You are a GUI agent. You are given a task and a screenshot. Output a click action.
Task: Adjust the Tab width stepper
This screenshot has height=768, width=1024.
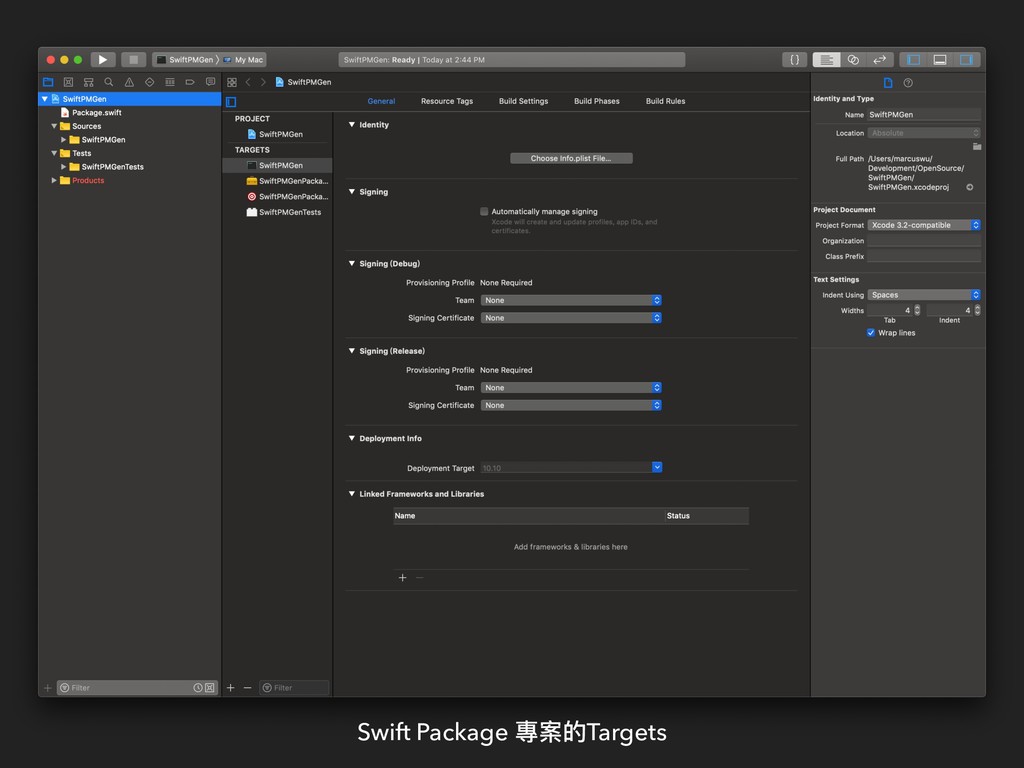(x=917, y=310)
